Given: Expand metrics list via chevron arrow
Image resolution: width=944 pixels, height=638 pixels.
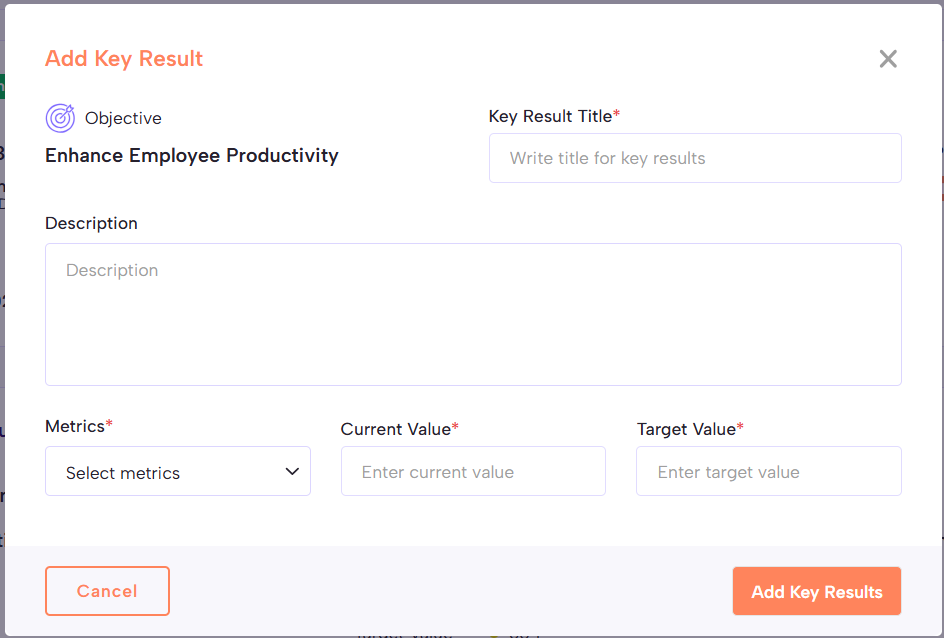Looking at the screenshot, I should 292,471.
